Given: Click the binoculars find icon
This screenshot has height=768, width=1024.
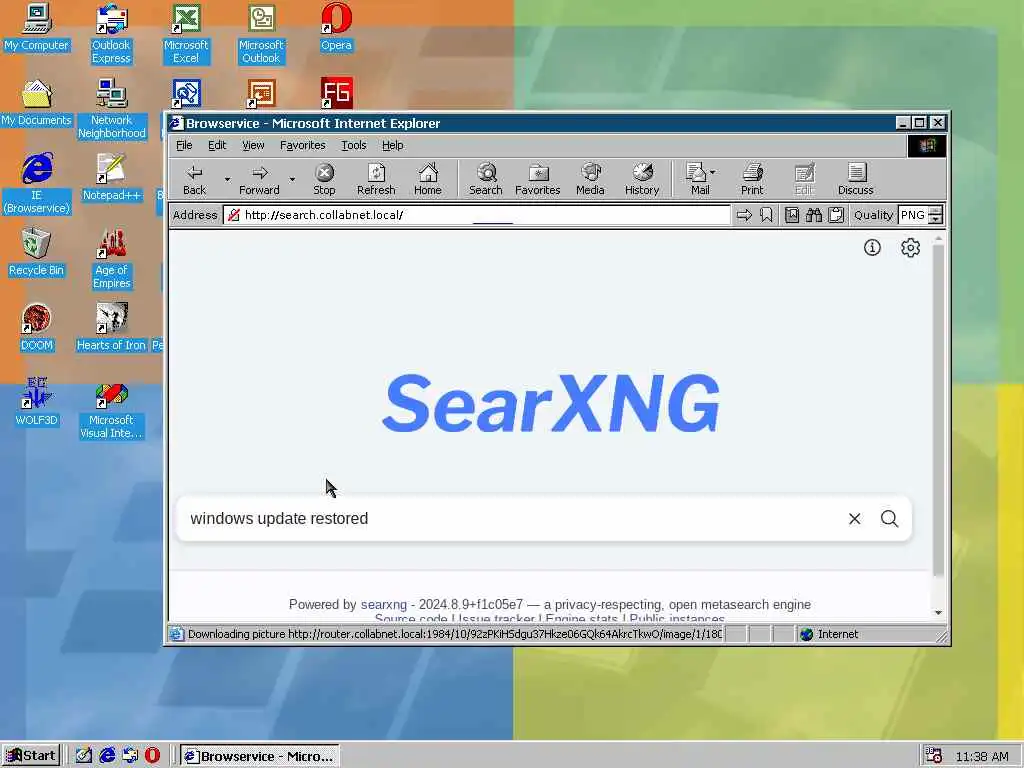Looking at the screenshot, I should (x=814, y=215).
